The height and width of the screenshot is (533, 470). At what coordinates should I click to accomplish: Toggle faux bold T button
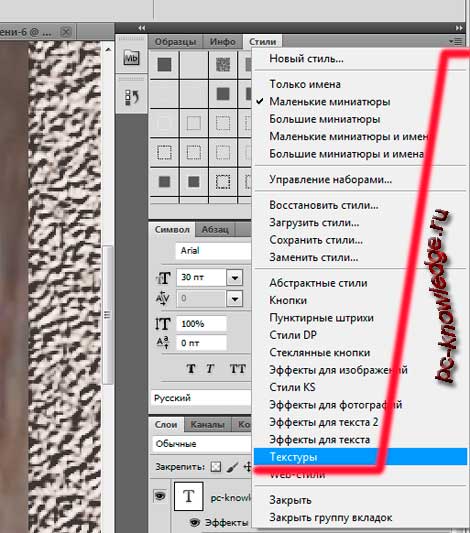pos(191,368)
